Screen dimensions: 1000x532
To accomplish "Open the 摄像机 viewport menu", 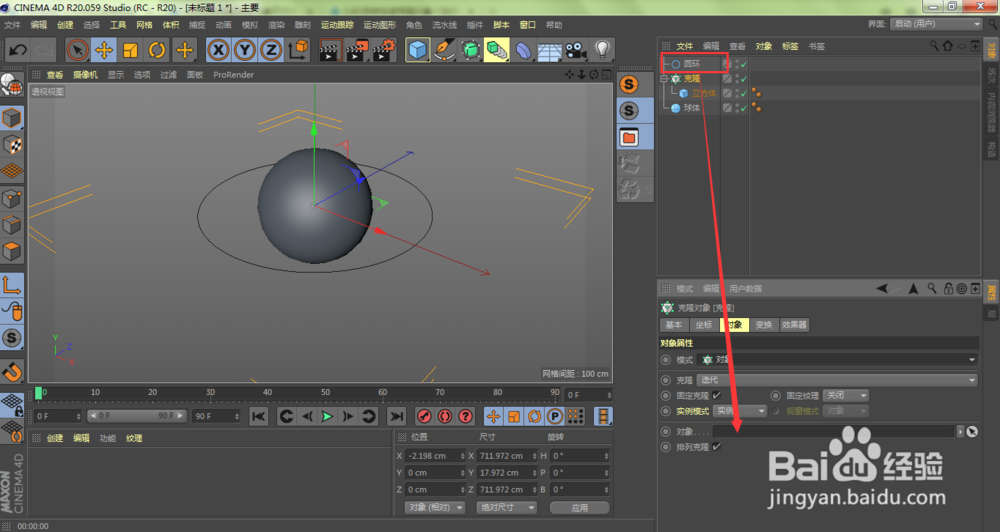I will 85,75.
